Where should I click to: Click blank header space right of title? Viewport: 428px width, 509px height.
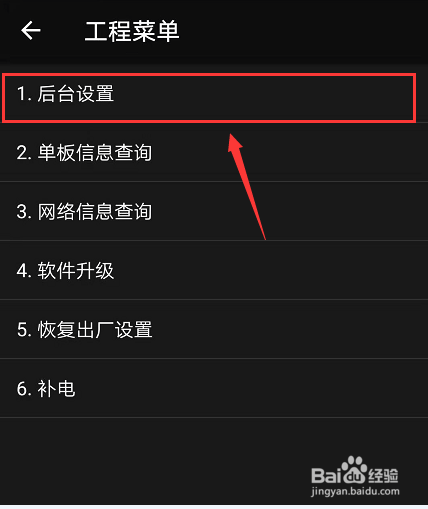point(300,31)
